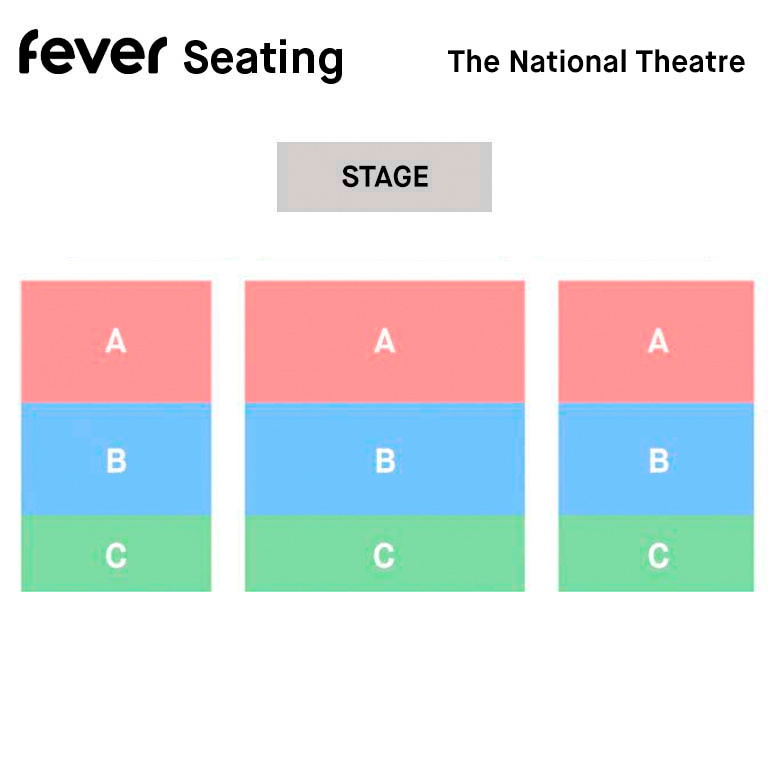Viewport: 768px width, 768px height.
Task: Click the letter C label on right block
Action: (658, 555)
